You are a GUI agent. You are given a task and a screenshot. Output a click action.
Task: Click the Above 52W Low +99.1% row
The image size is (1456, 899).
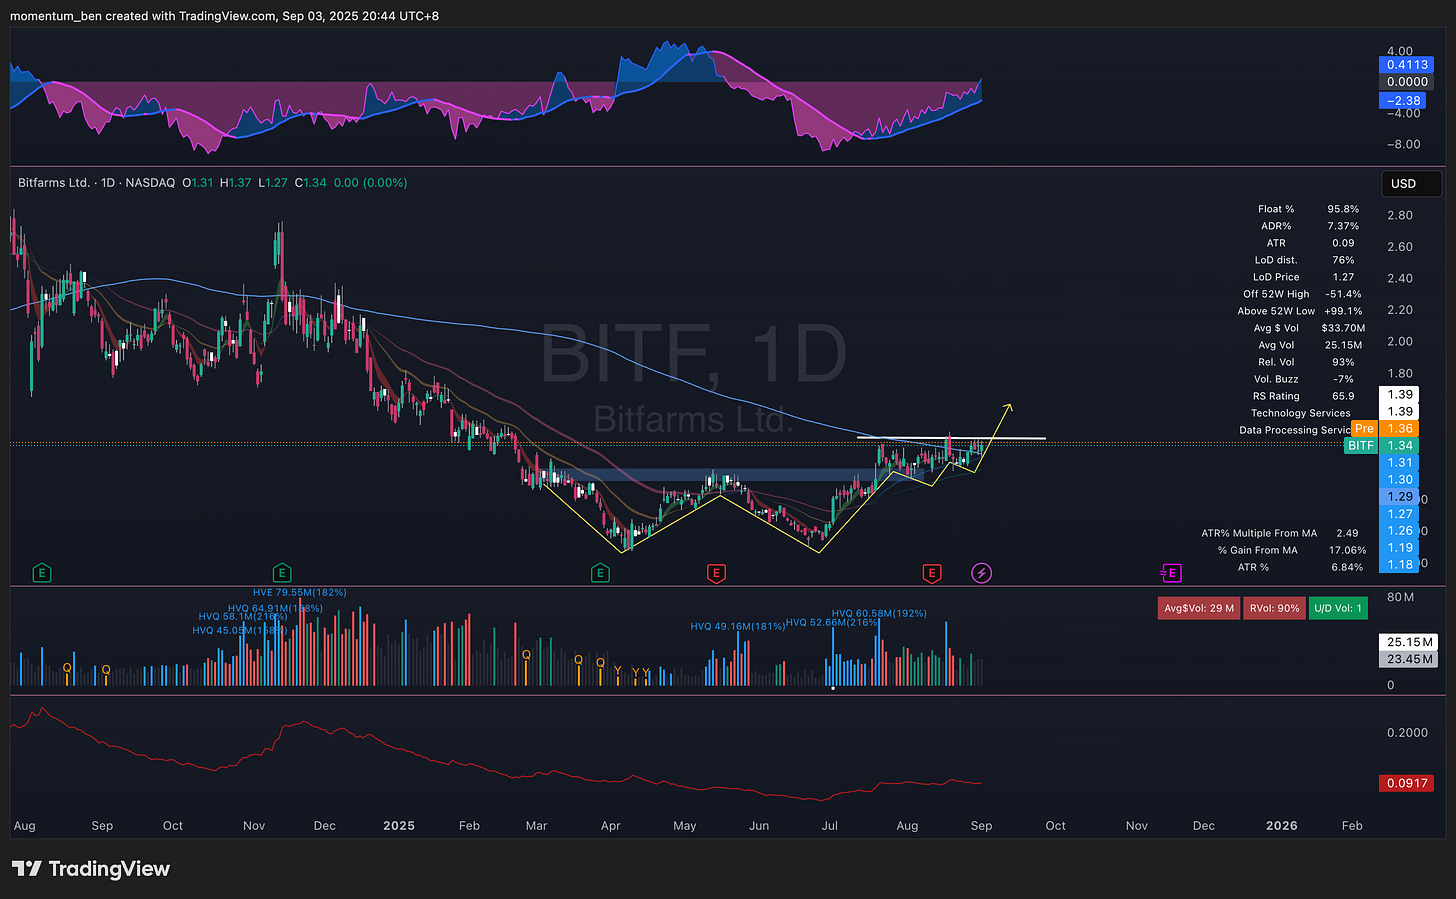(1300, 311)
